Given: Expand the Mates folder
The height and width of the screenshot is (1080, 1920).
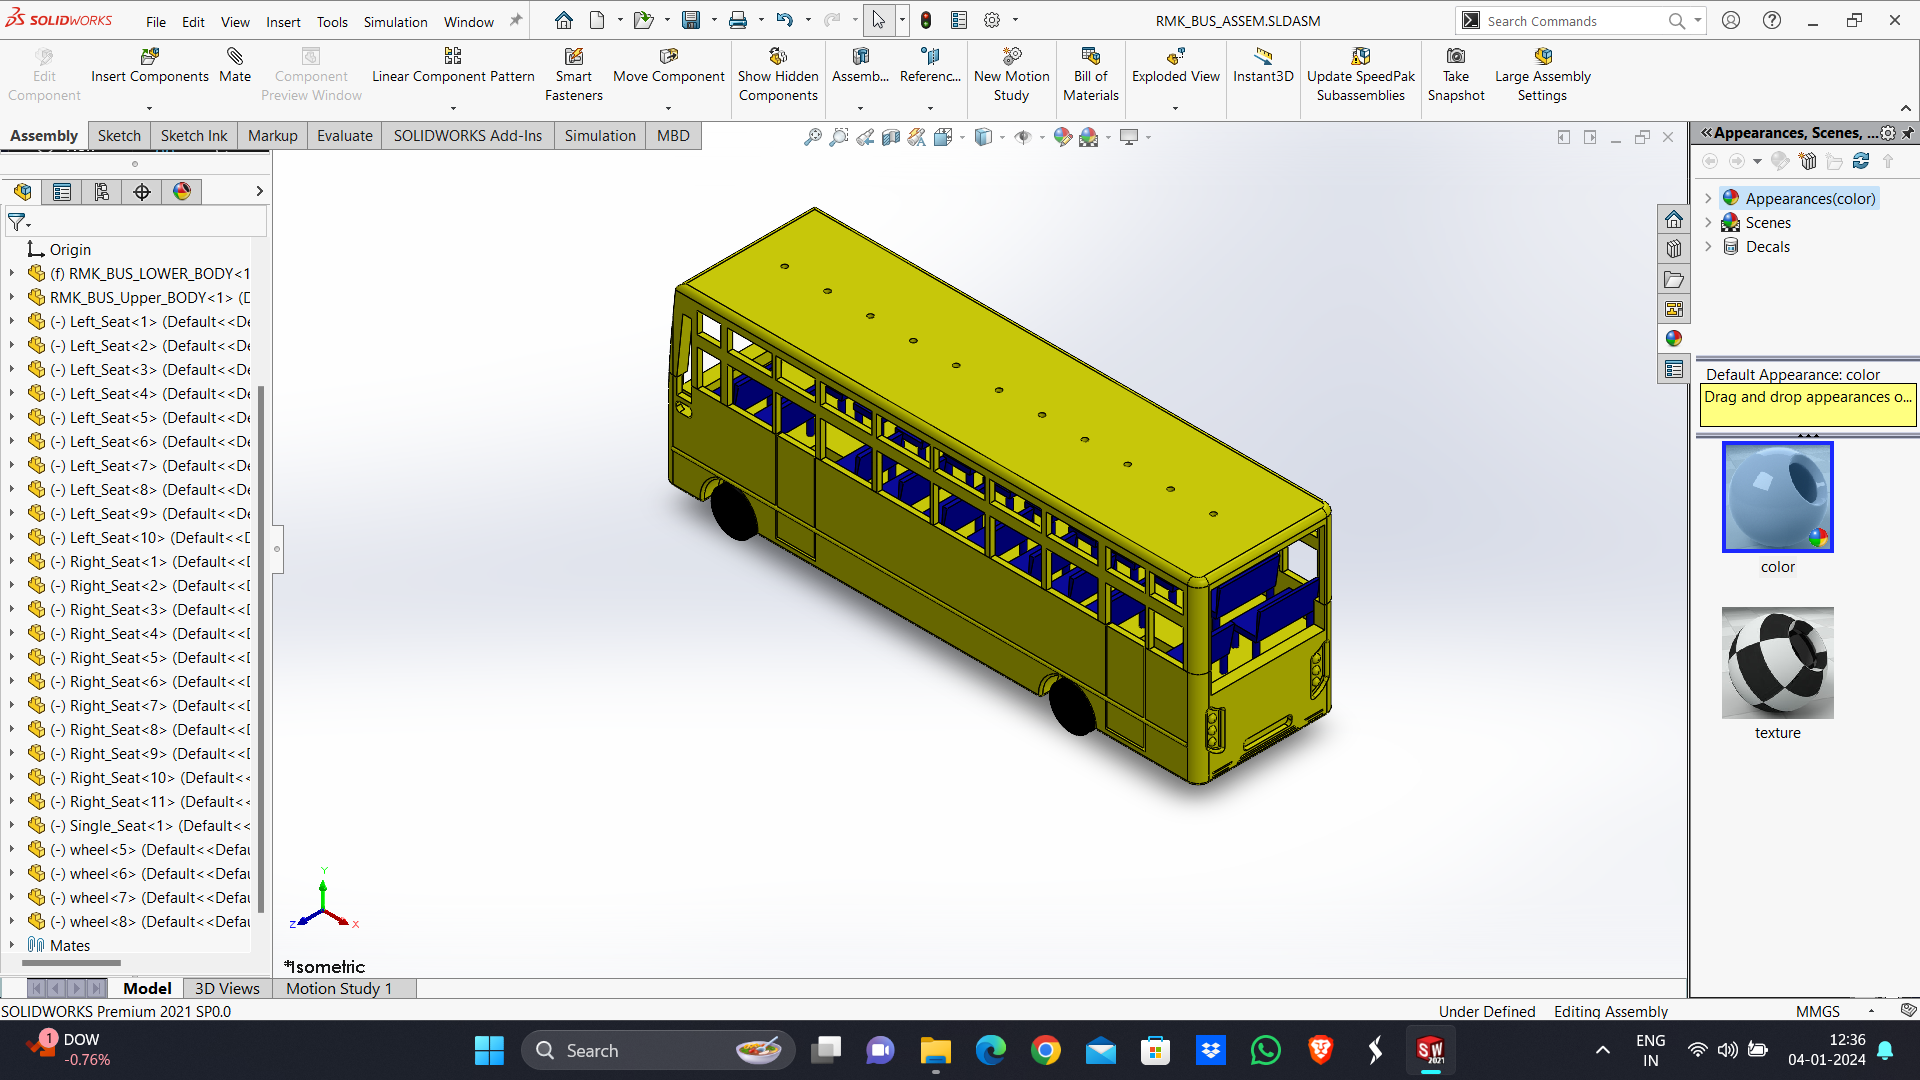Looking at the screenshot, I should coord(12,945).
